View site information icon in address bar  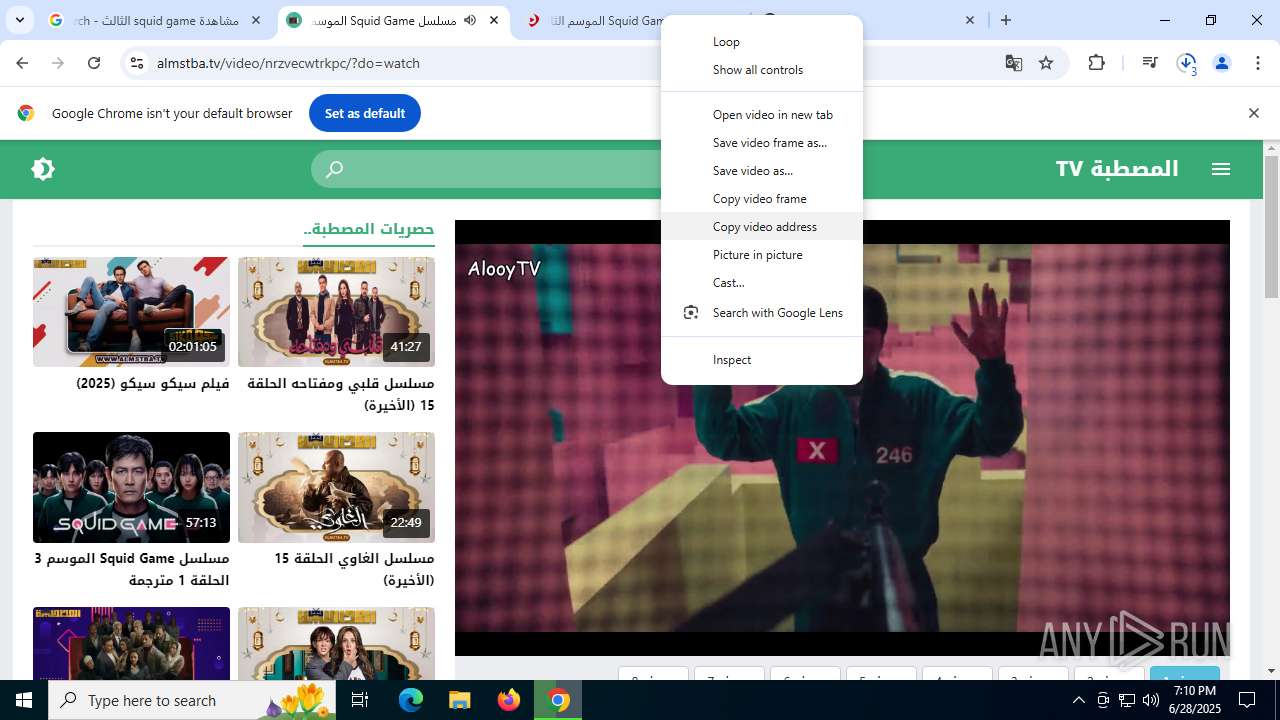pos(137,63)
